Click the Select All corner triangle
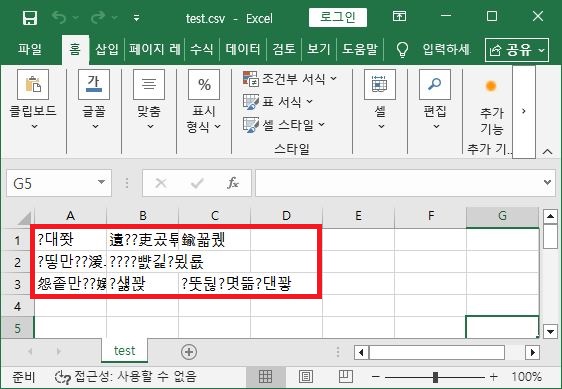 pos(24,218)
